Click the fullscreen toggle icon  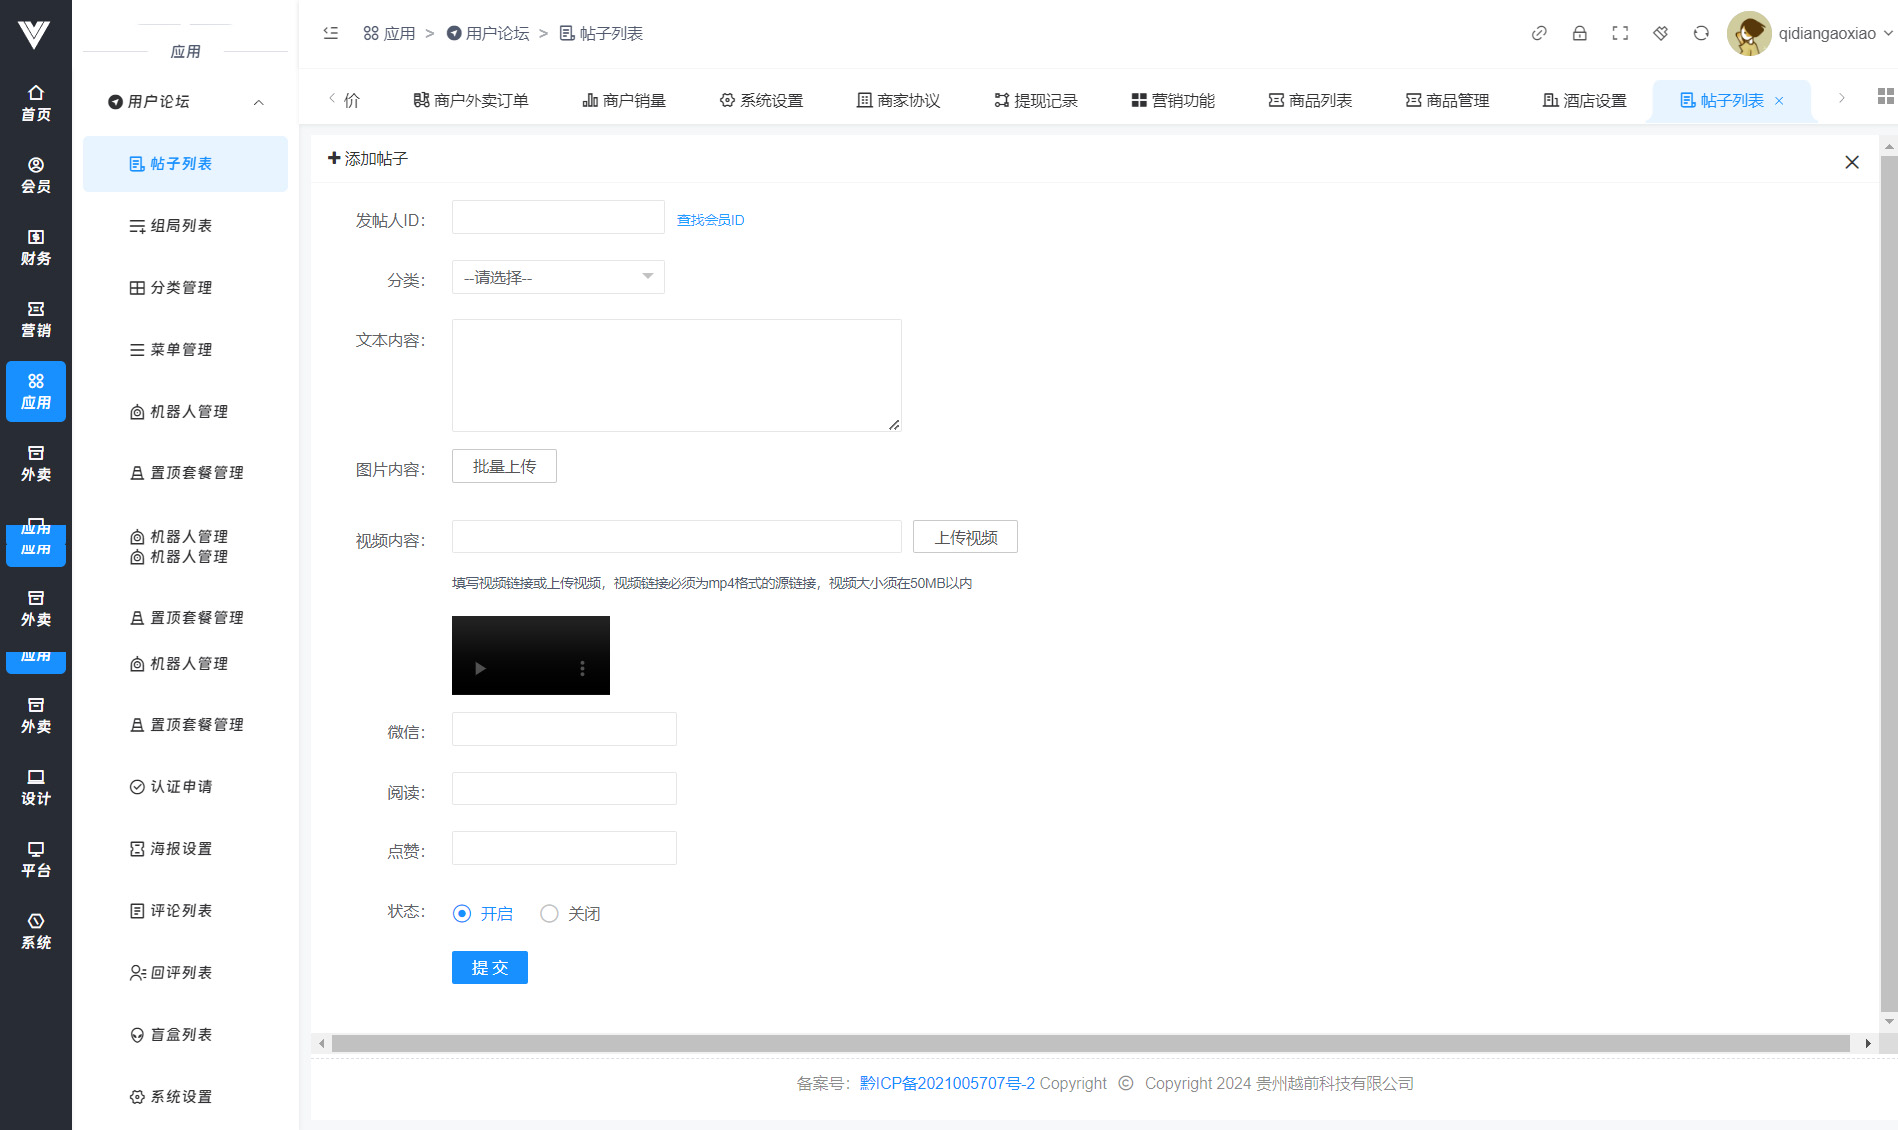1620,33
